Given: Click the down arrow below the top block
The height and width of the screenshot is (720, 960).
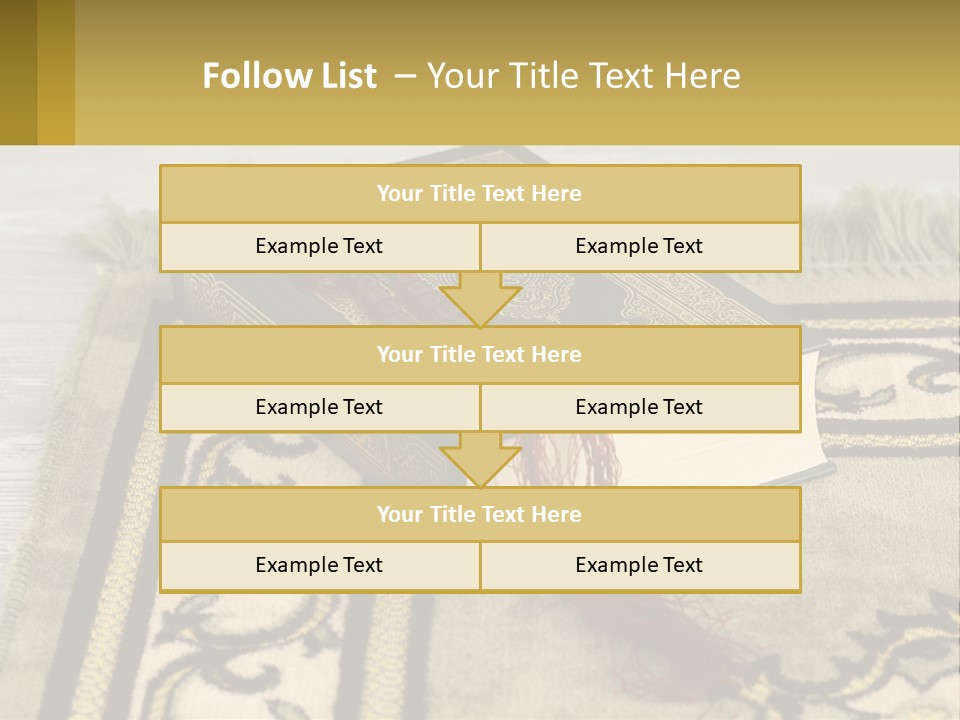Looking at the screenshot, I should tap(480, 300).
